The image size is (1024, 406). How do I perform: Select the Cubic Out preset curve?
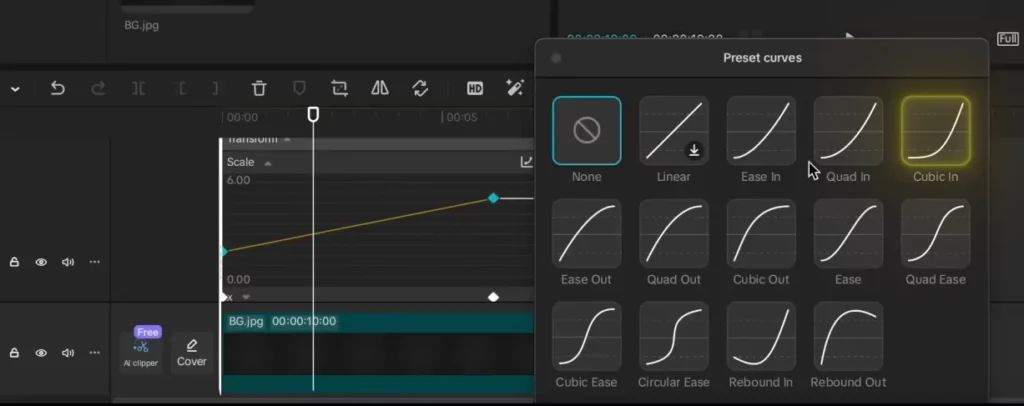(x=761, y=233)
